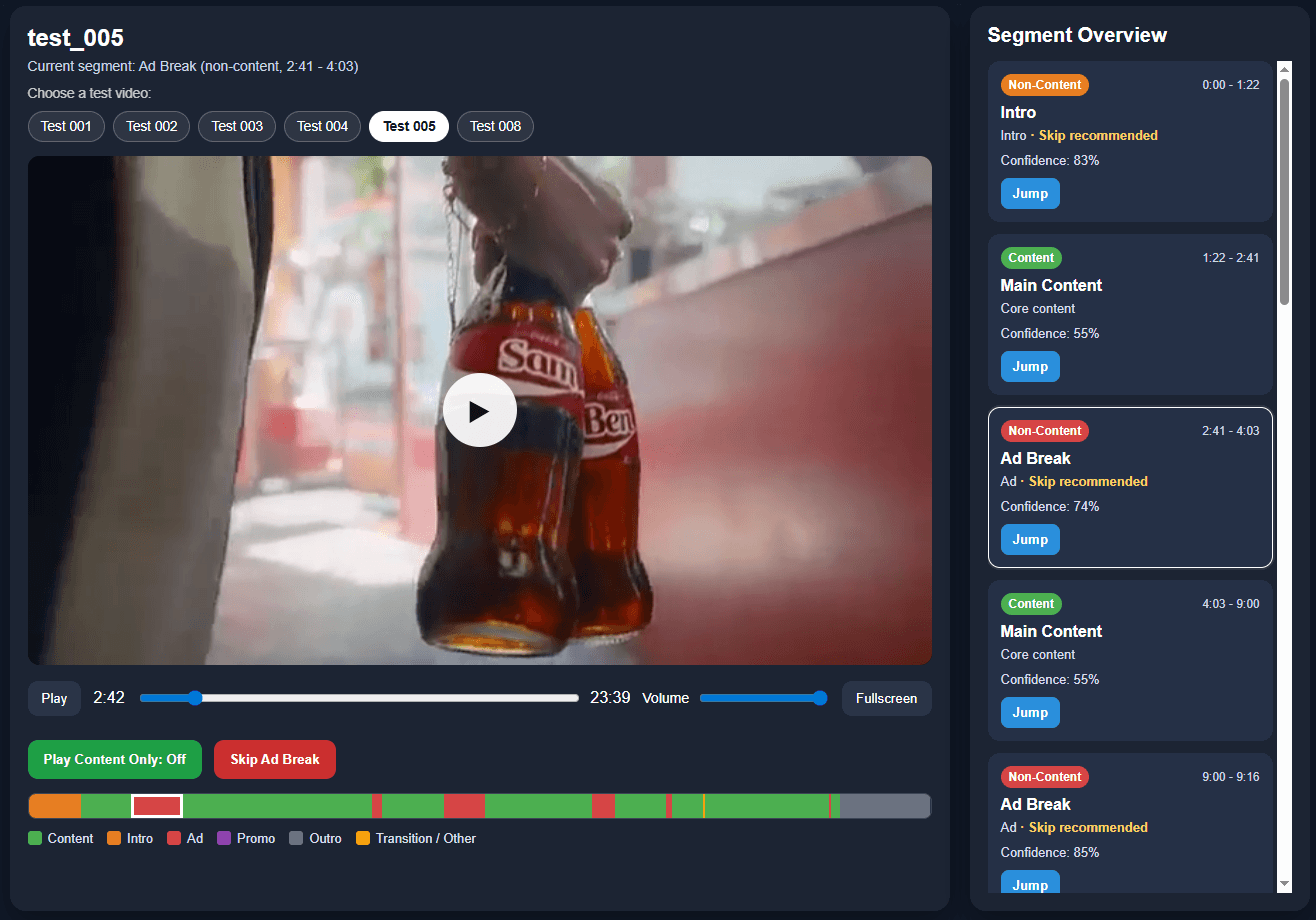Click the Segment Overview scrollbar thumb
1316x920 pixels.
pyautogui.click(x=1285, y=190)
